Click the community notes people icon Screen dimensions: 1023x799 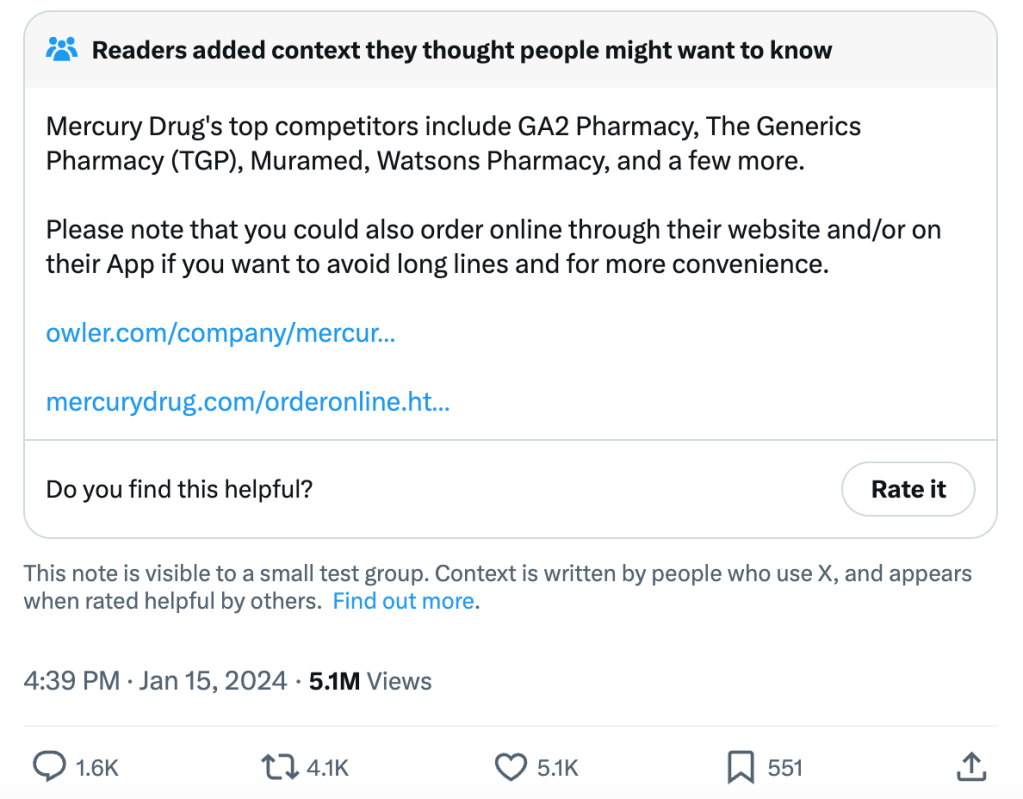(62, 49)
